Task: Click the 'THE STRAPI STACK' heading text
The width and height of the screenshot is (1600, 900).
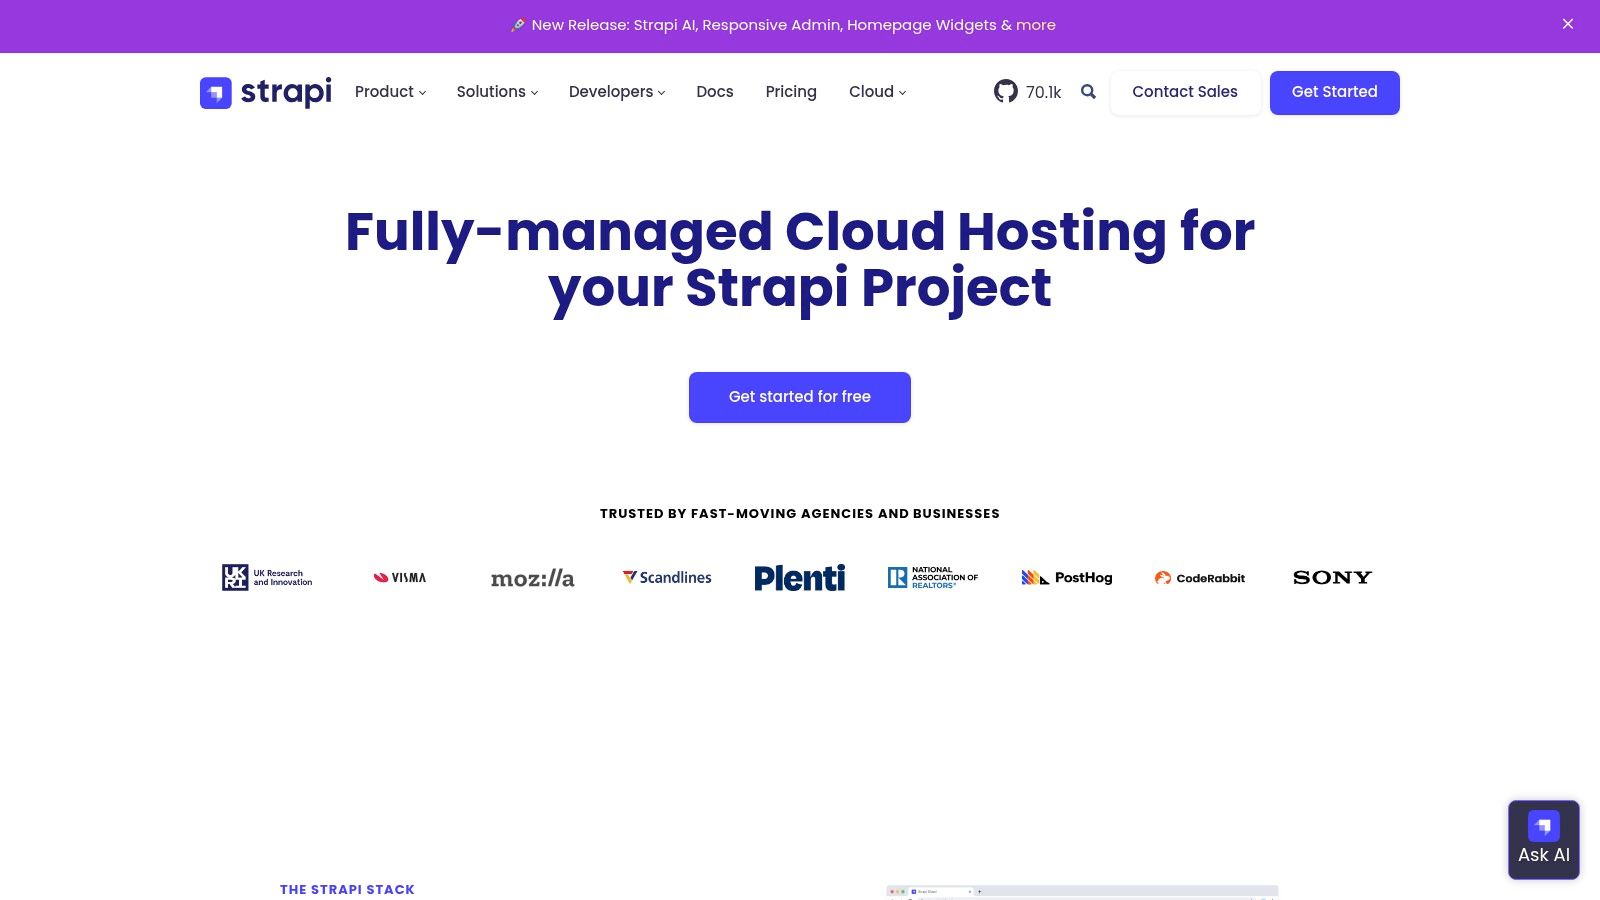Action: [347, 889]
